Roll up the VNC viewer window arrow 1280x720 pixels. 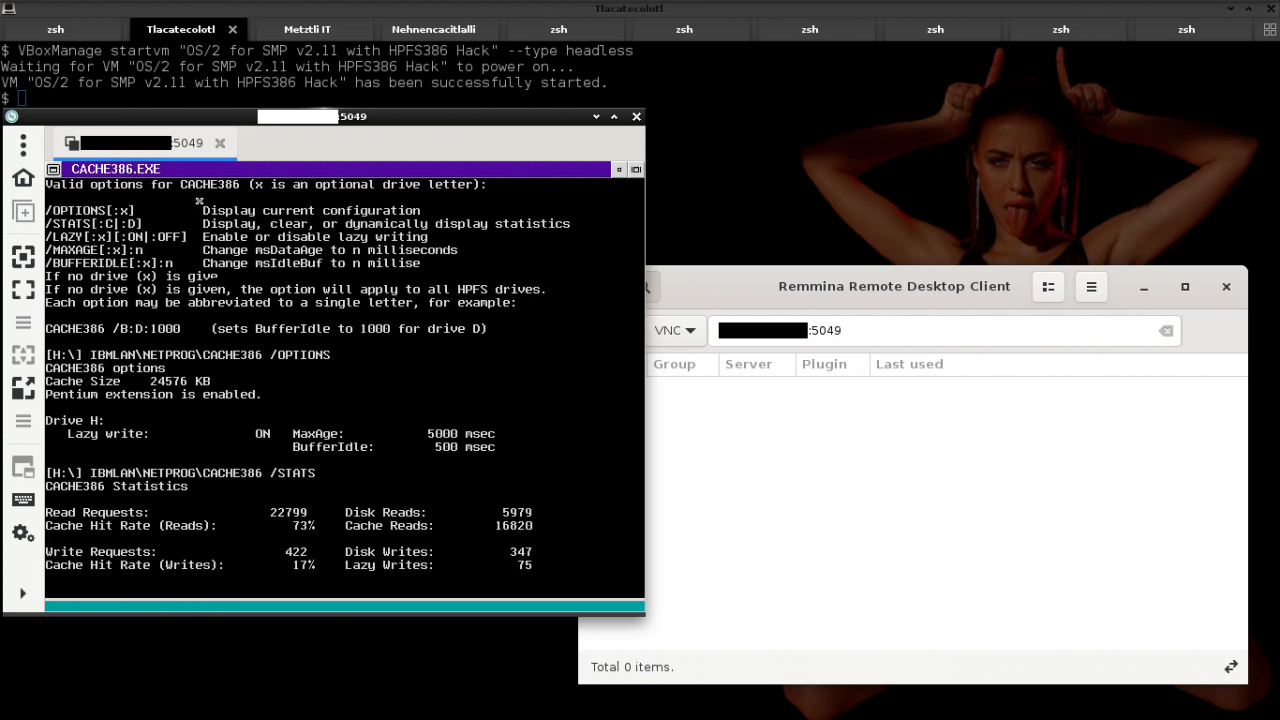615,117
